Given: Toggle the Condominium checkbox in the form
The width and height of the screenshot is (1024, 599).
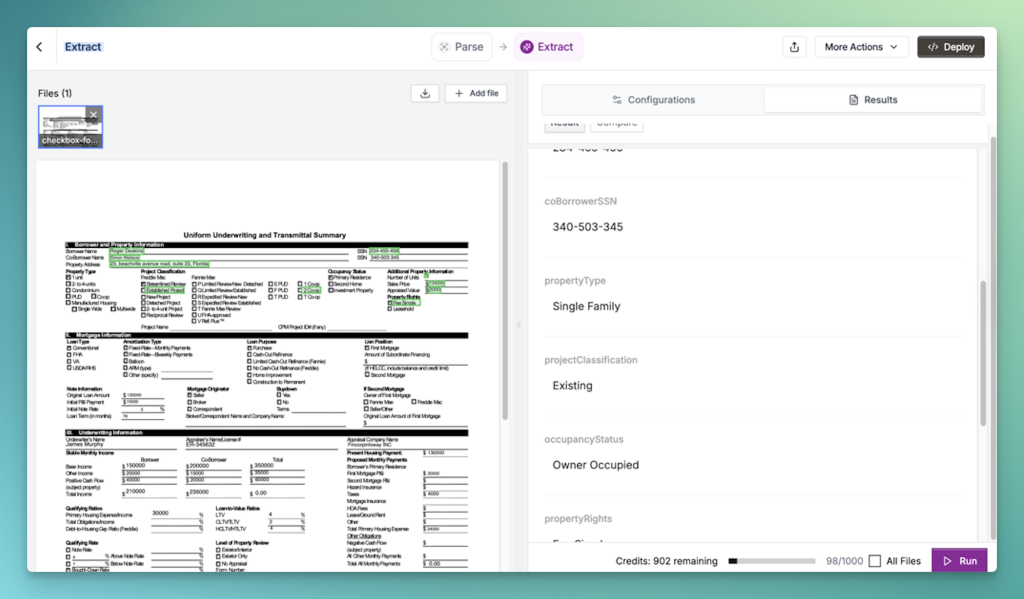Looking at the screenshot, I should (69, 290).
